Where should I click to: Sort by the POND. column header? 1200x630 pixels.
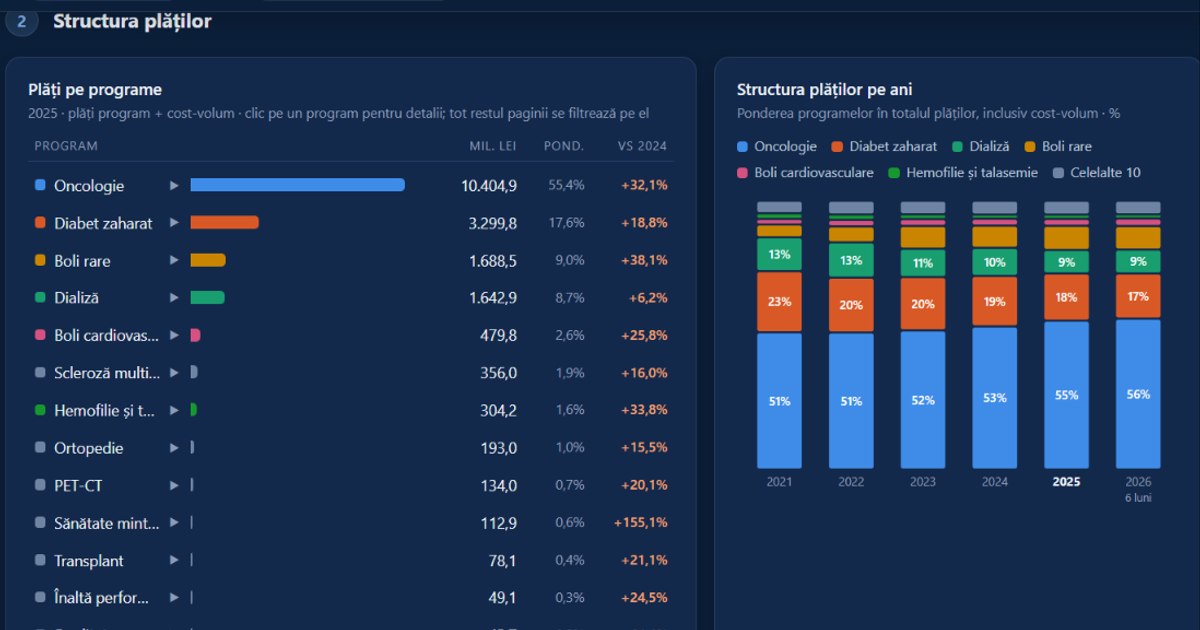[x=564, y=146]
